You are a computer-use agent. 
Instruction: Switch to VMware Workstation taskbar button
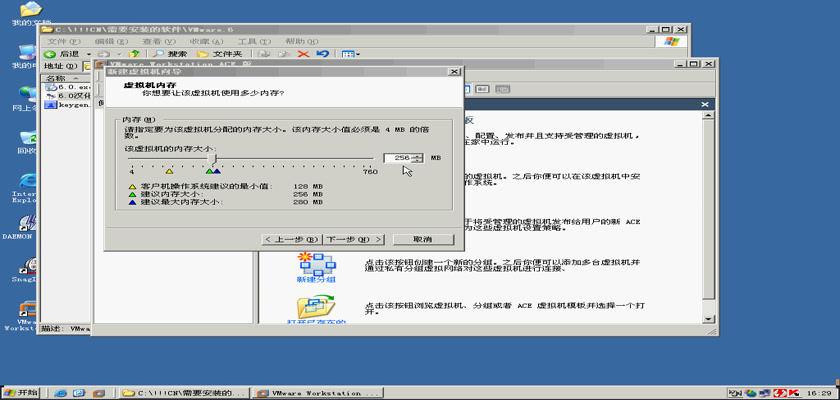point(318,393)
